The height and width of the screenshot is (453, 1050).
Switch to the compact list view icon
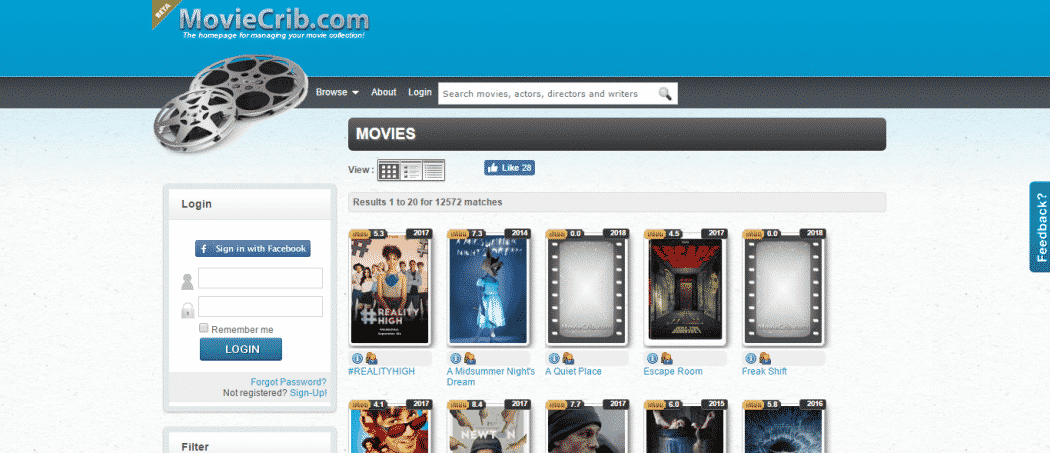[433, 170]
